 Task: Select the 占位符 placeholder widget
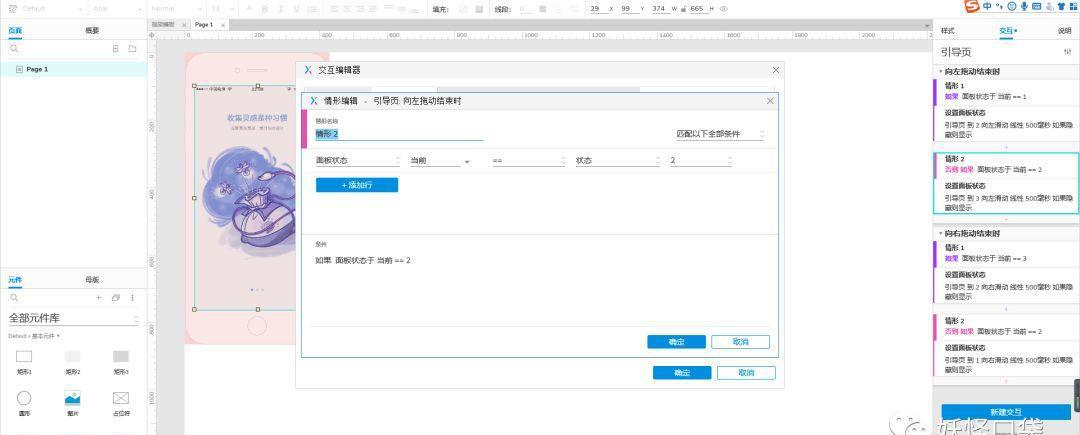(121, 403)
